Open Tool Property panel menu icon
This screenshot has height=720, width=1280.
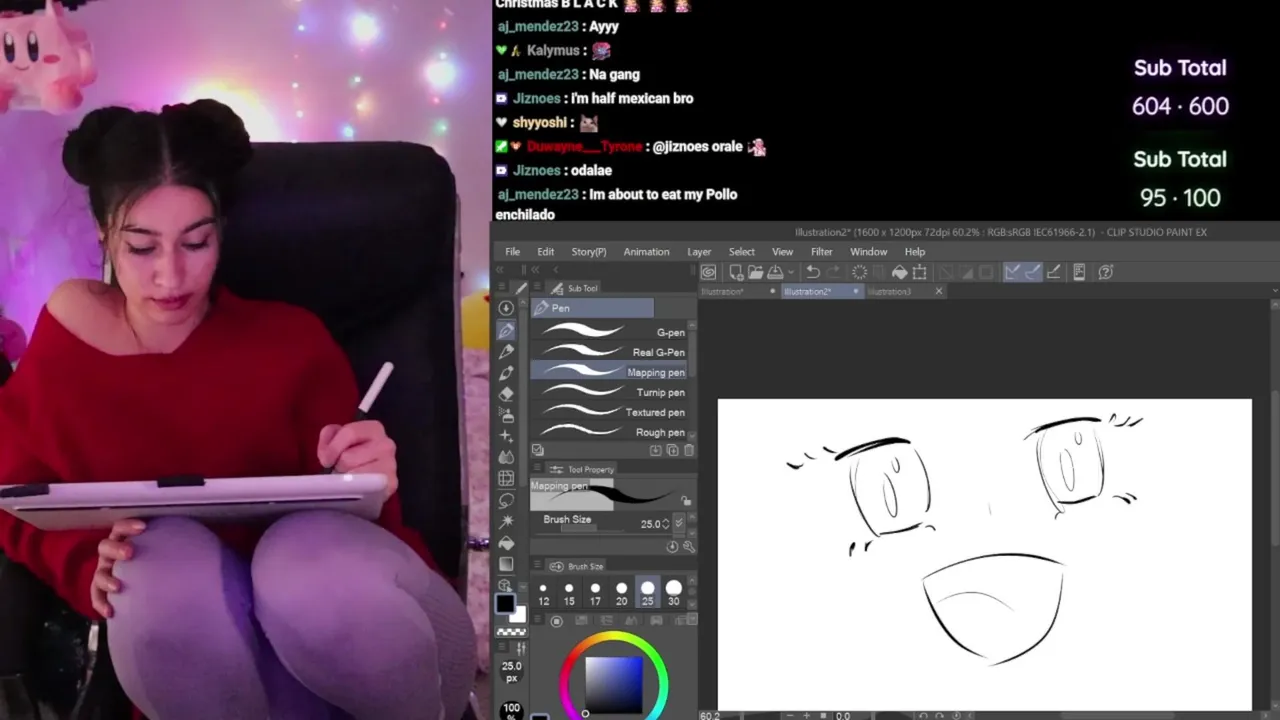click(537, 469)
